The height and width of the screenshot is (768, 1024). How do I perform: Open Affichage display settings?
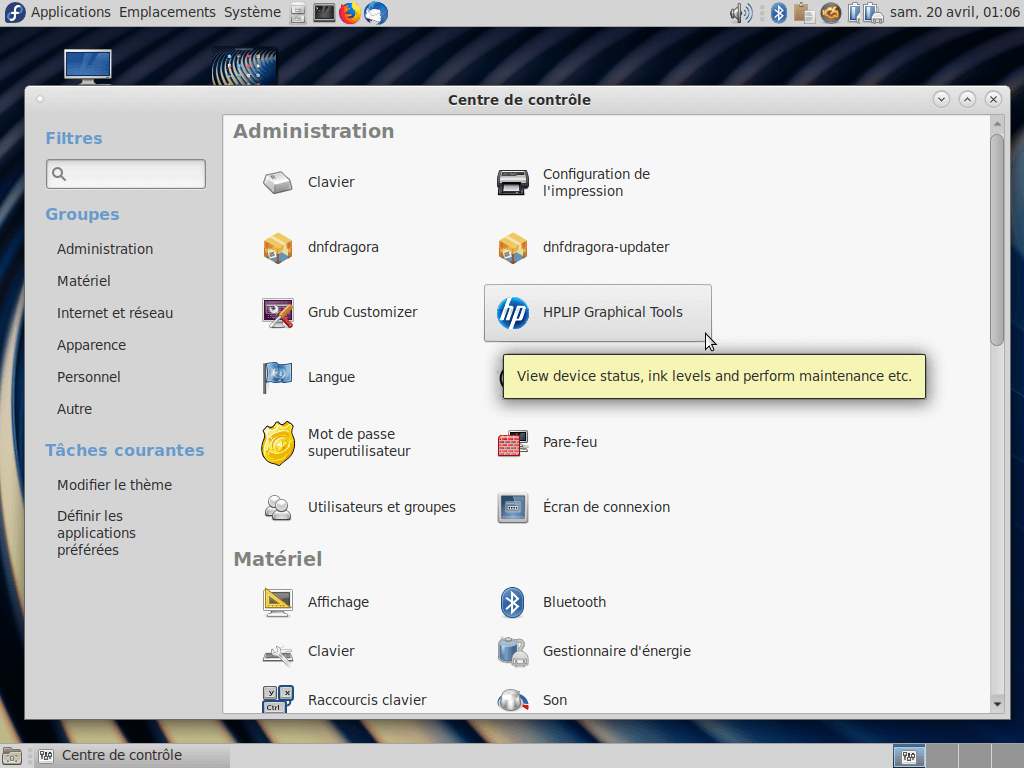pyautogui.click(x=315, y=602)
